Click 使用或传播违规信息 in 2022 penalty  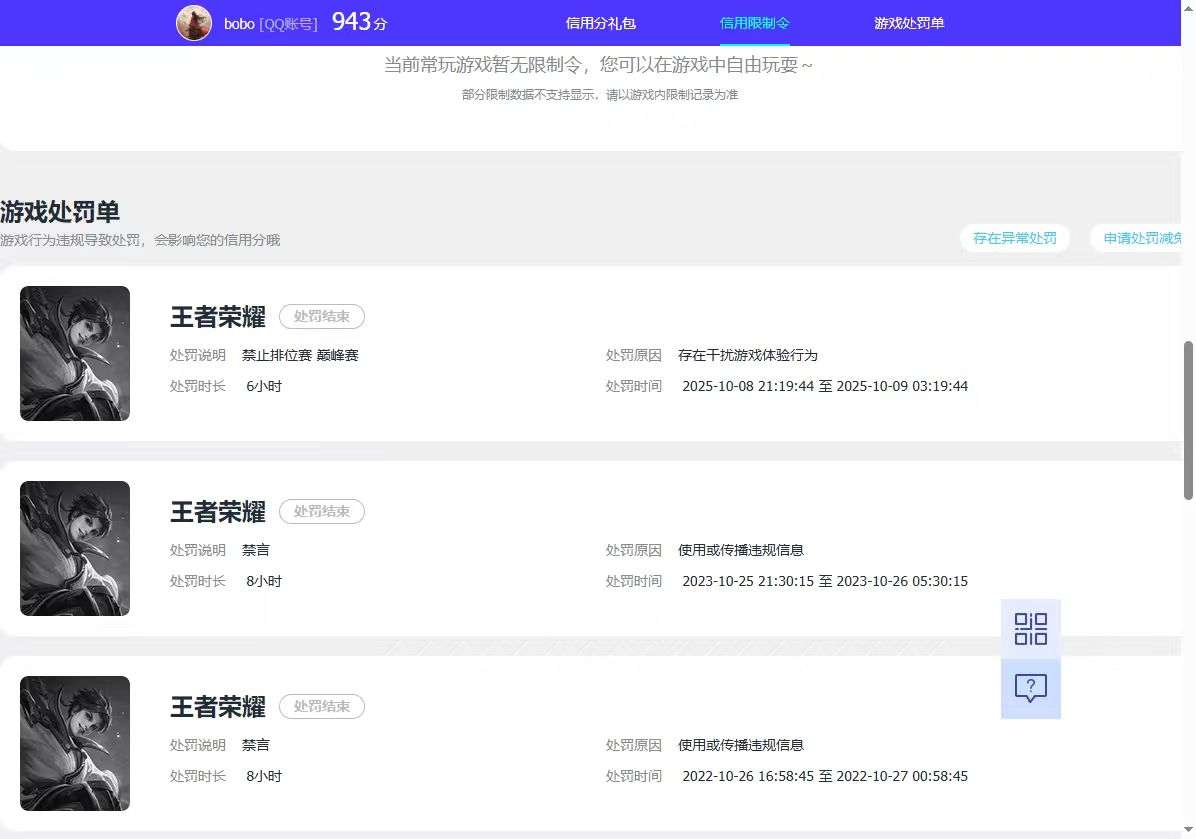click(741, 745)
